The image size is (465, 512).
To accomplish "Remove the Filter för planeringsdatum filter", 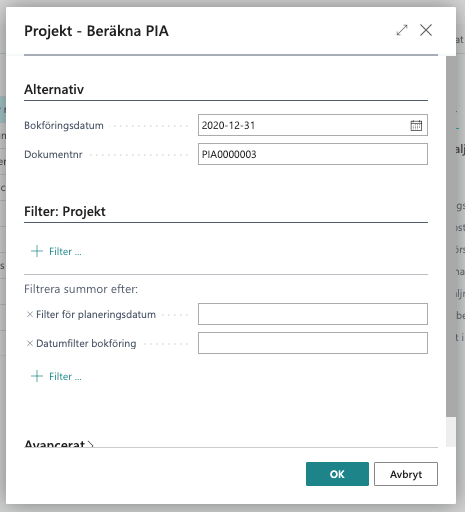I will pos(30,314).
